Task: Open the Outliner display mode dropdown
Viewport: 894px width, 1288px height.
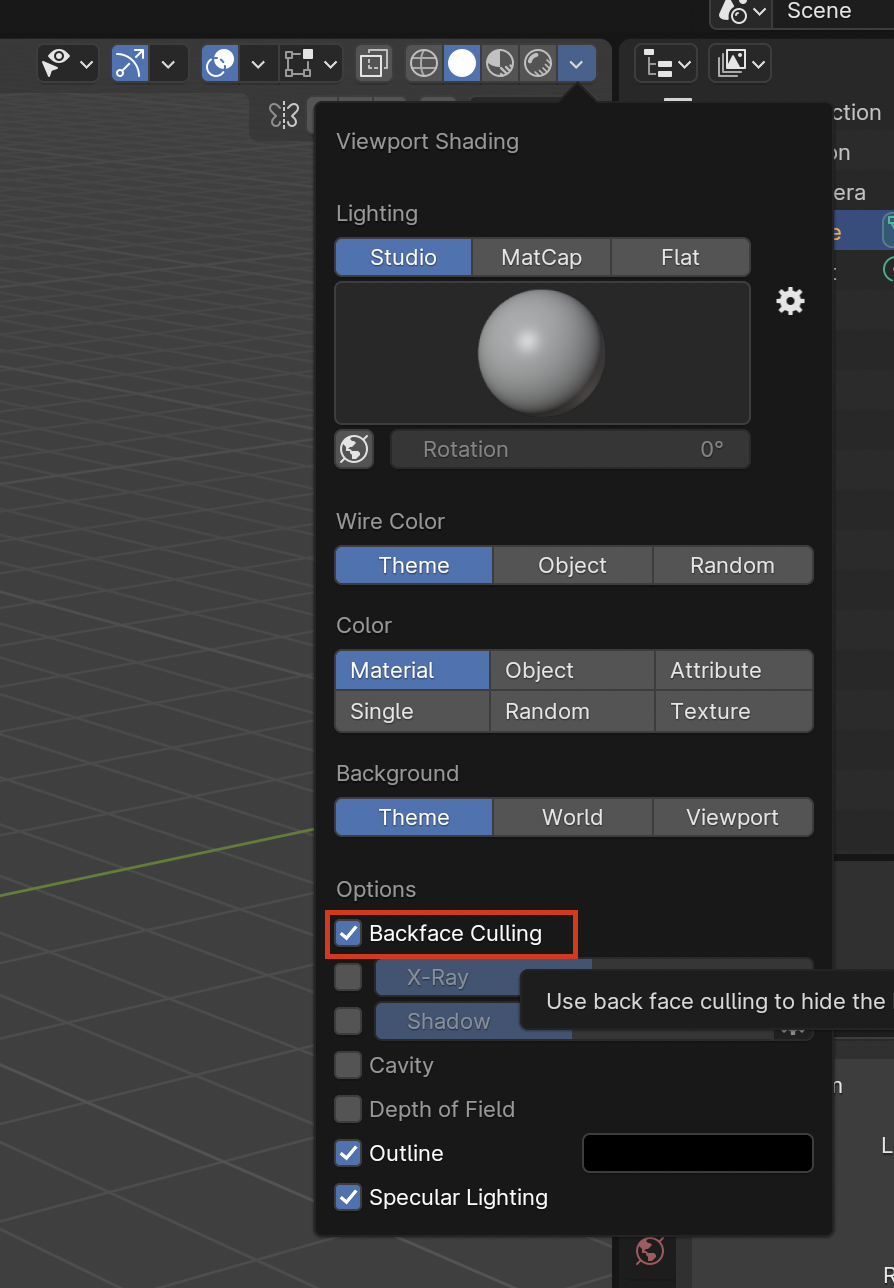Action: click(666, 63)
